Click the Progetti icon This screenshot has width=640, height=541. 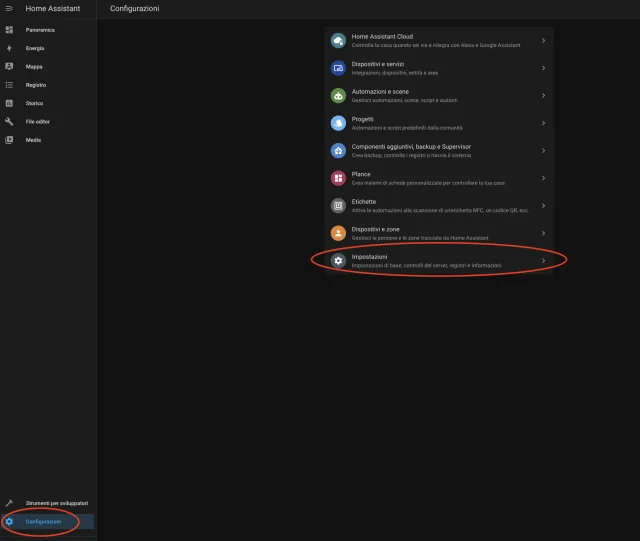pos(338,123)
